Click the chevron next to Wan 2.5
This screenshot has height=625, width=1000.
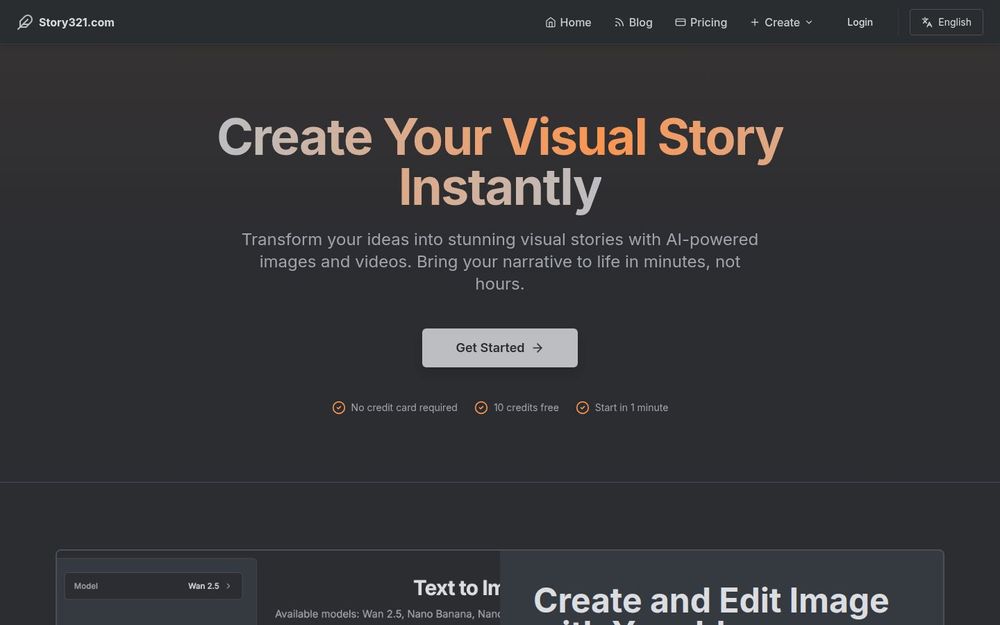click(x=228, y=585)
